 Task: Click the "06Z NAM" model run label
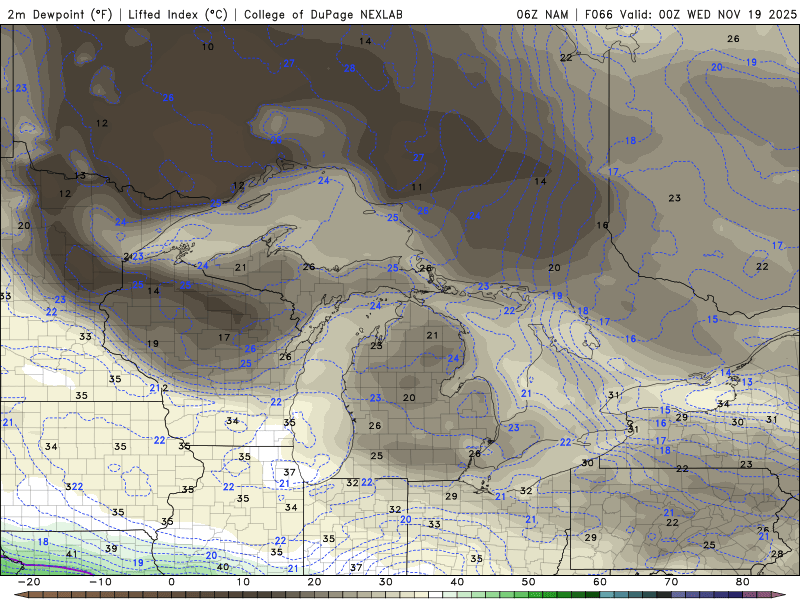(x=542, y=14)
